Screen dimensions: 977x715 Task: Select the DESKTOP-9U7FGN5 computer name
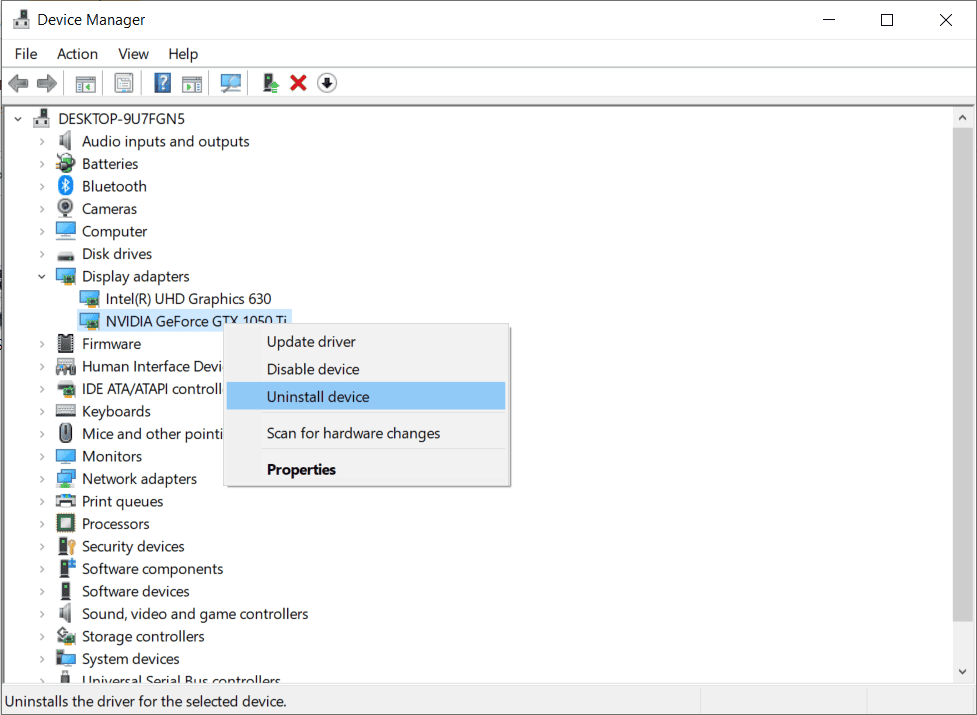(x=122, y=118)
